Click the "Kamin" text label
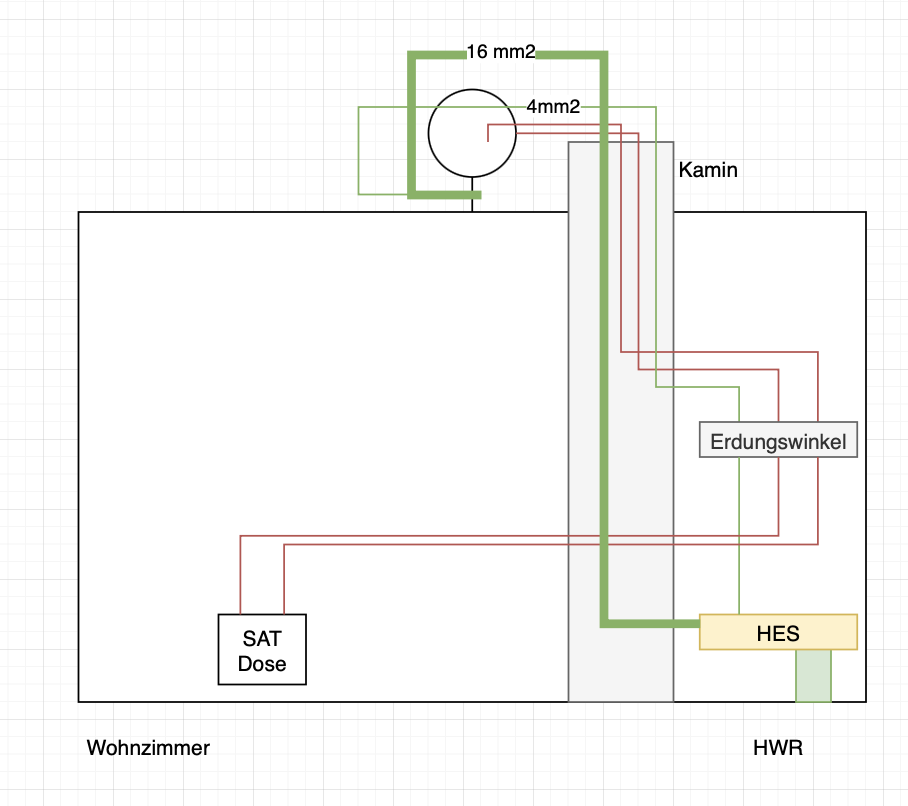The width and height of the screenshot is (908, 806). point(708,170)
